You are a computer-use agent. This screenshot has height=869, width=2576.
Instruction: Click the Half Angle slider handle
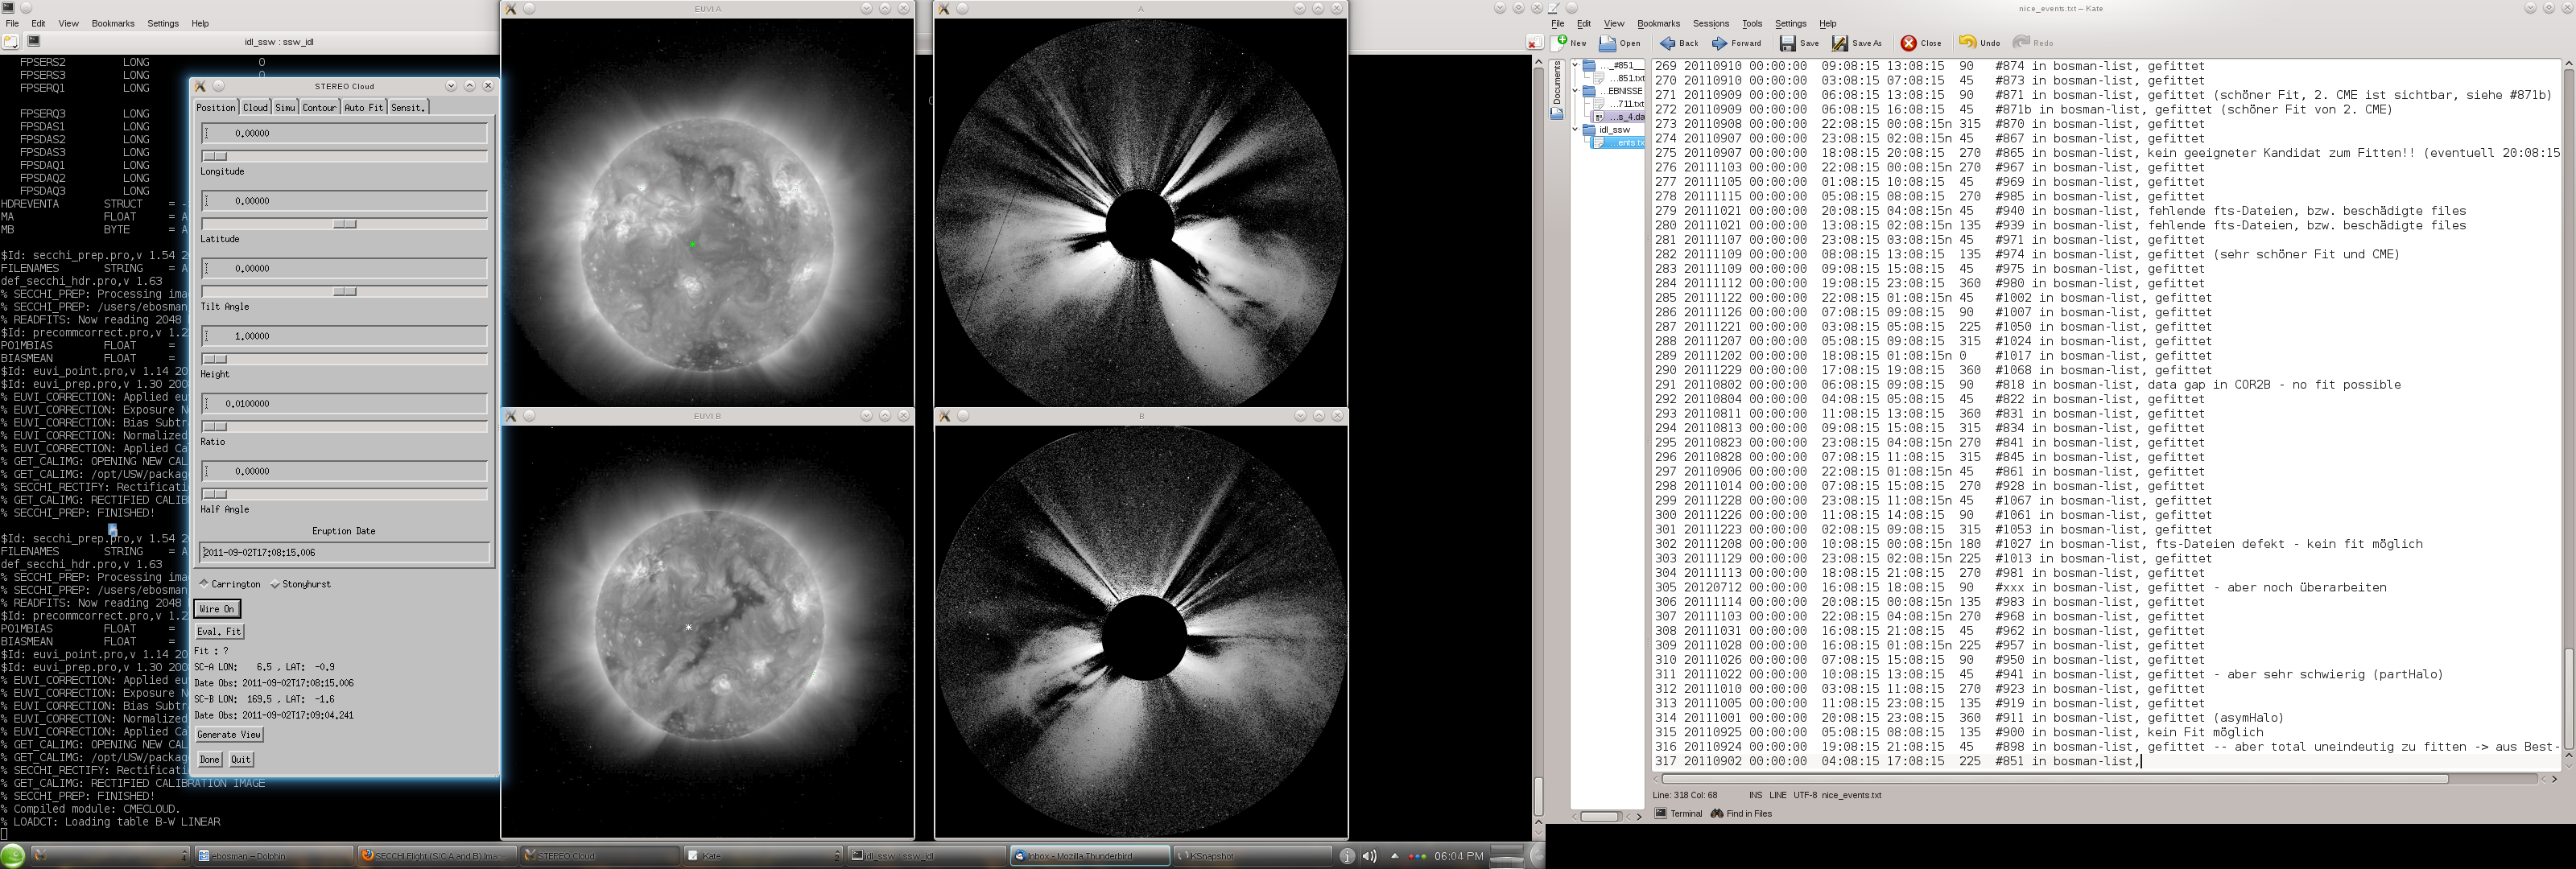[215, 494]
